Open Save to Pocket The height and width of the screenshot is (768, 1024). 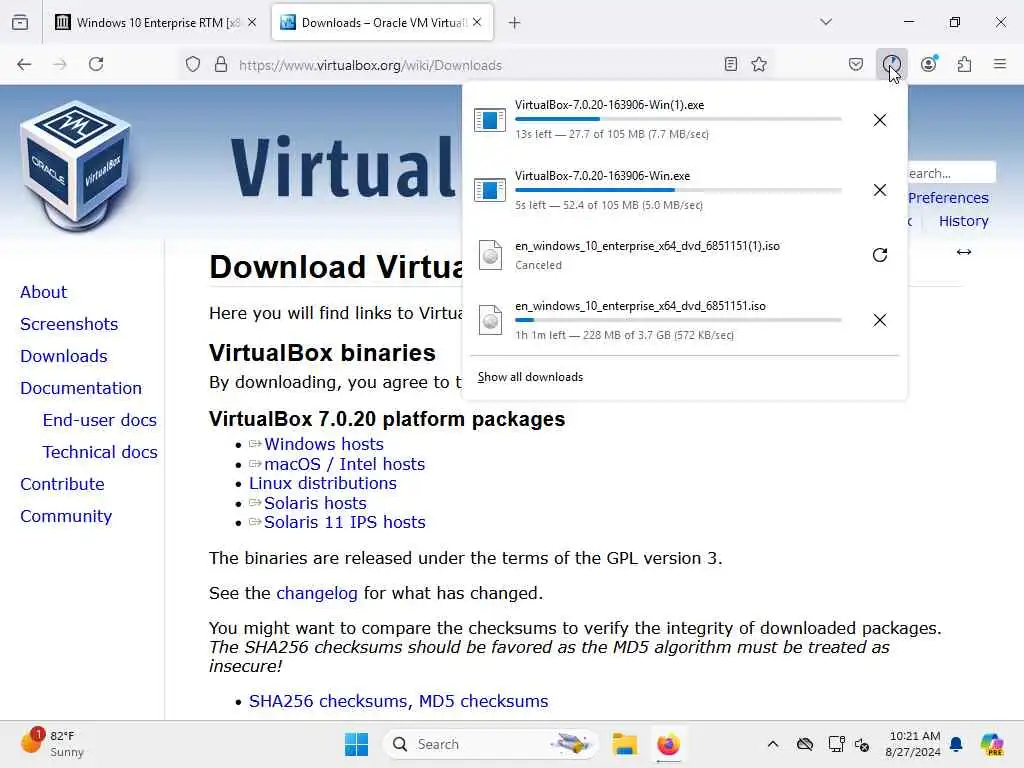click(856, 64)
